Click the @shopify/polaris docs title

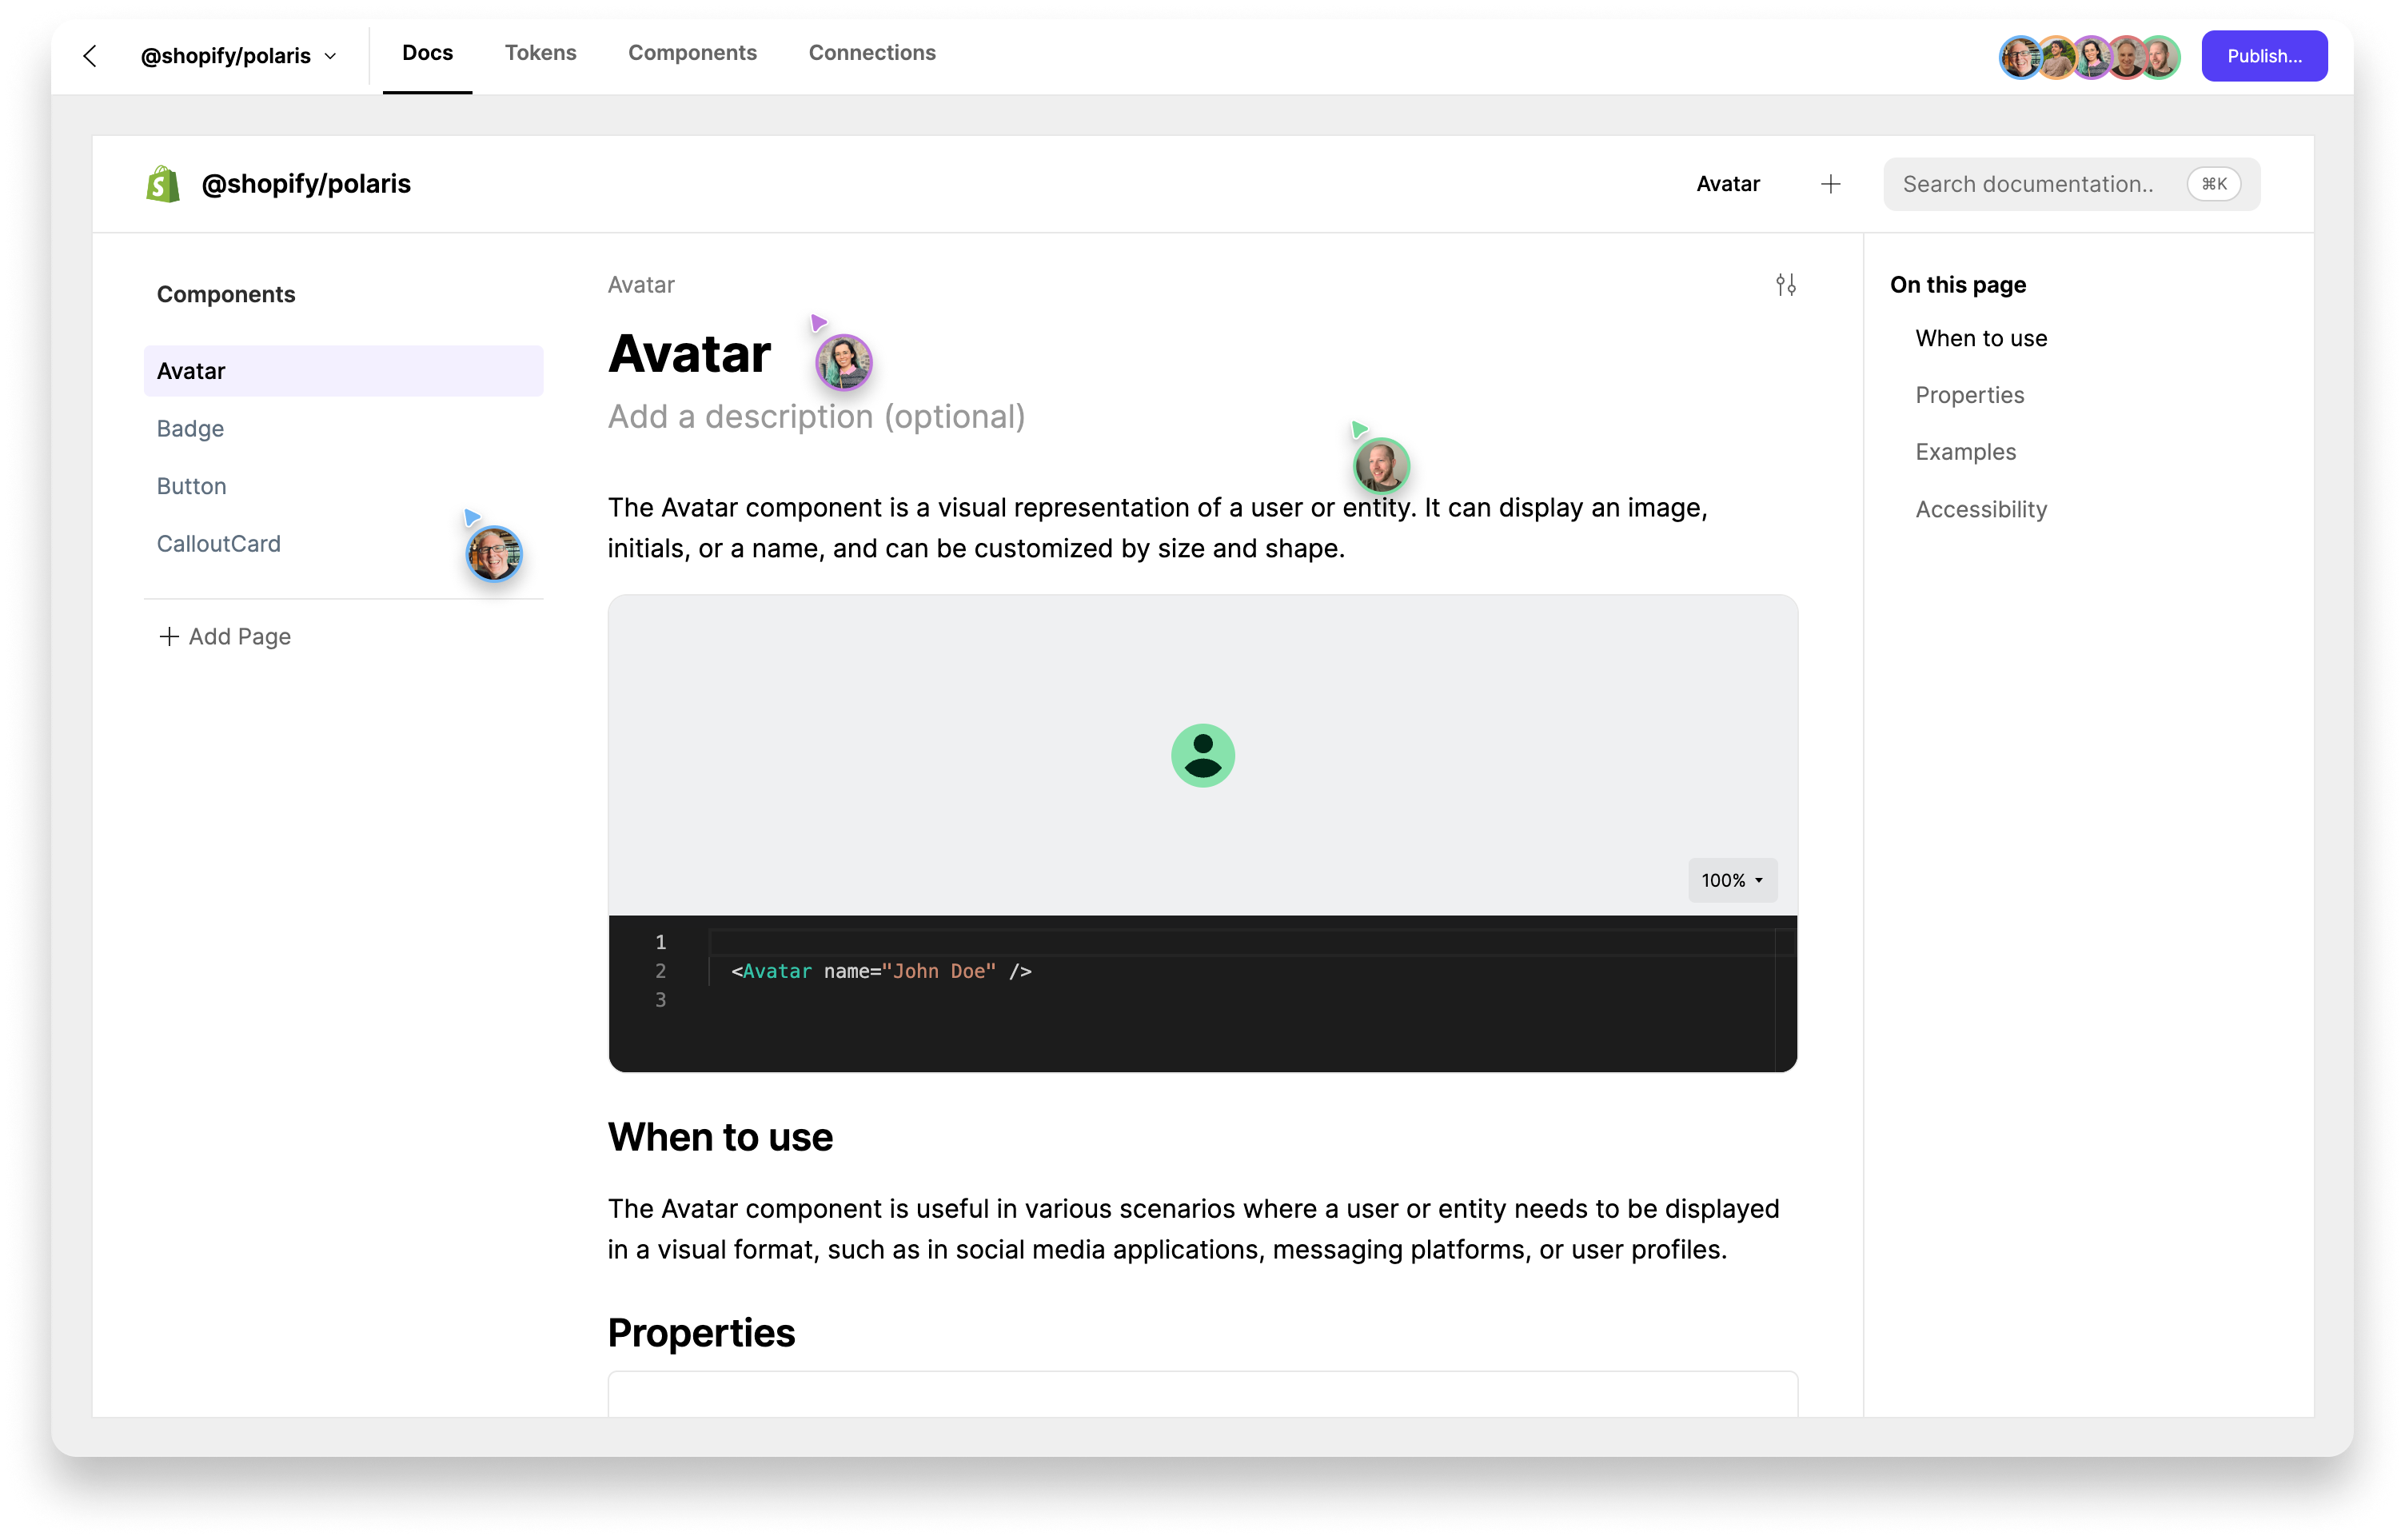[306, 184]
